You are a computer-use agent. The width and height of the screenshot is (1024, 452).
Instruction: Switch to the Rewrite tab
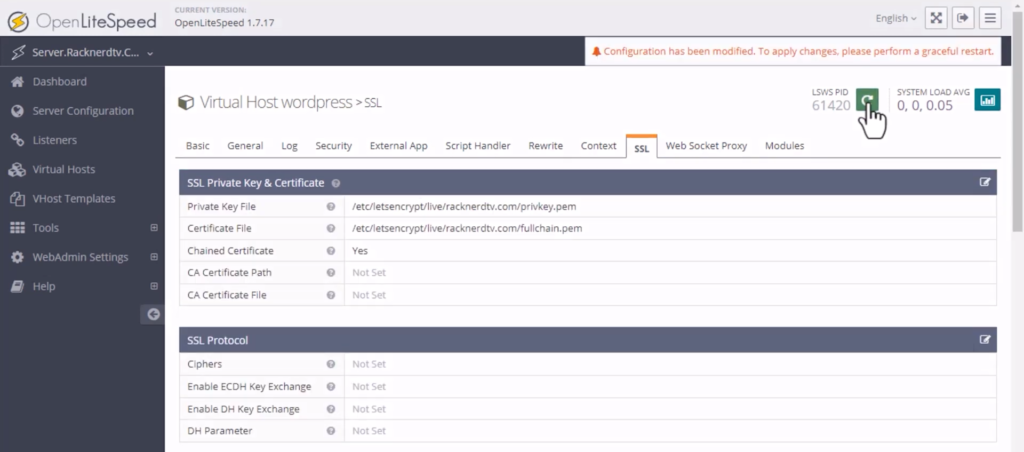coord(546,146)
